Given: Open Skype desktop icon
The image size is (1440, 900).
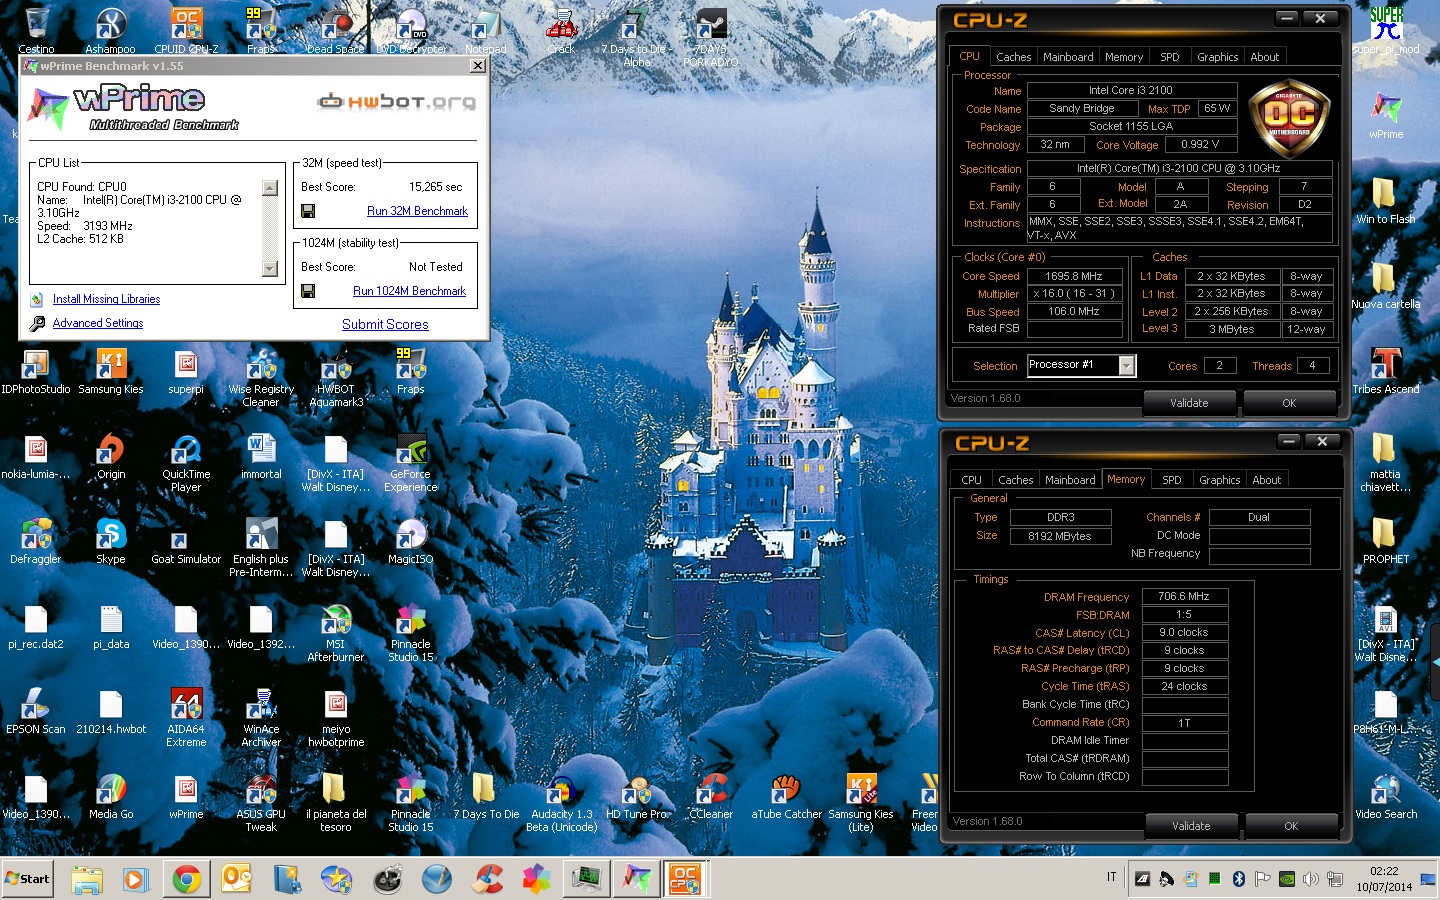Looking at the screenshot, I should pos(111,541).
